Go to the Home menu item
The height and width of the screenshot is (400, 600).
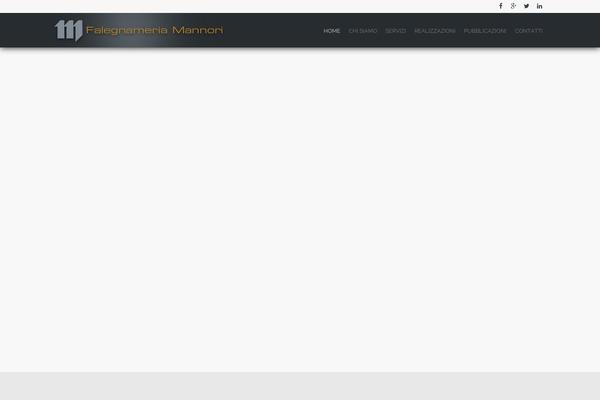tap(332, 31)
